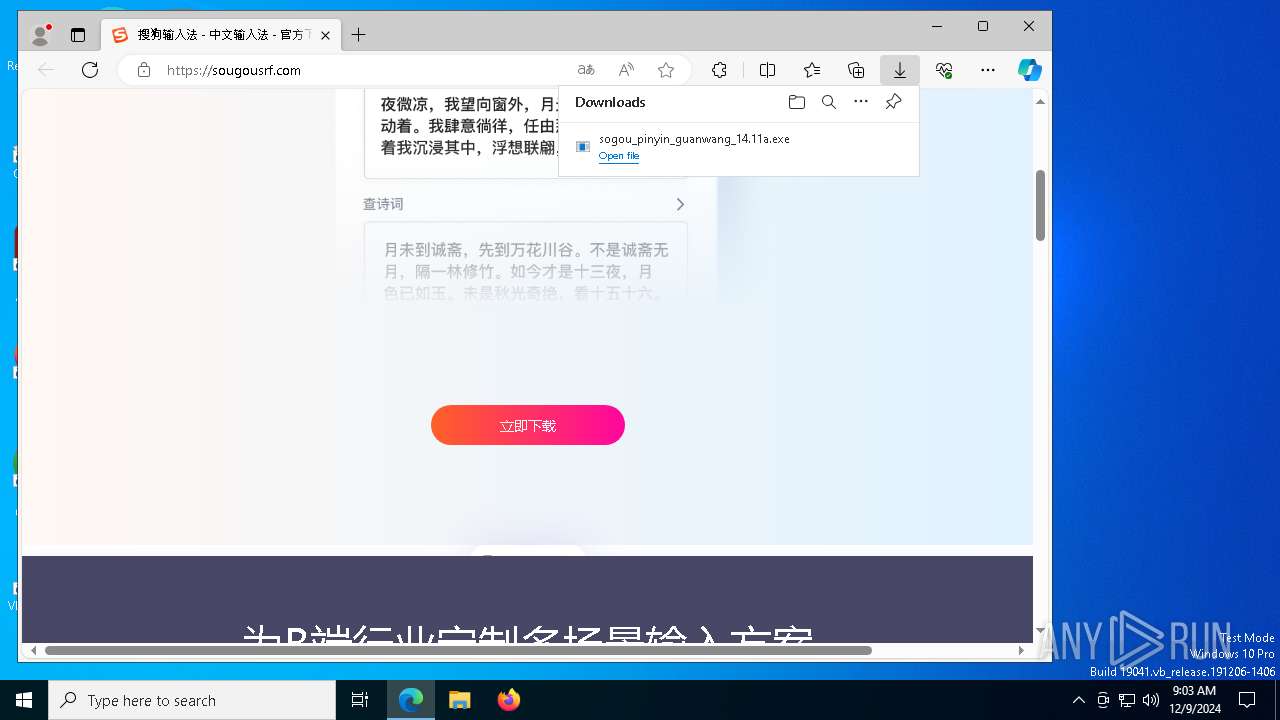Open Browser essentials heart icon

point(944,70)
